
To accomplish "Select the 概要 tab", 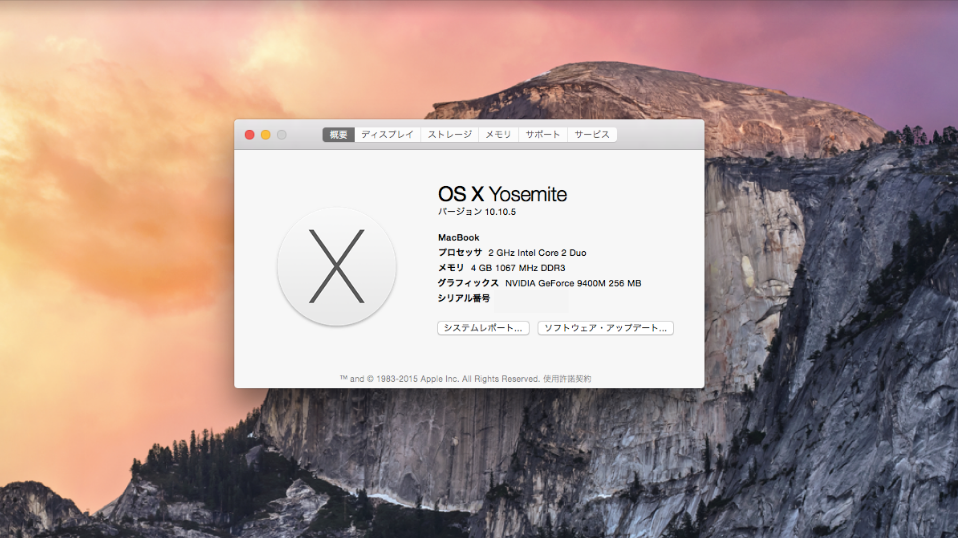I will point(338,134).
